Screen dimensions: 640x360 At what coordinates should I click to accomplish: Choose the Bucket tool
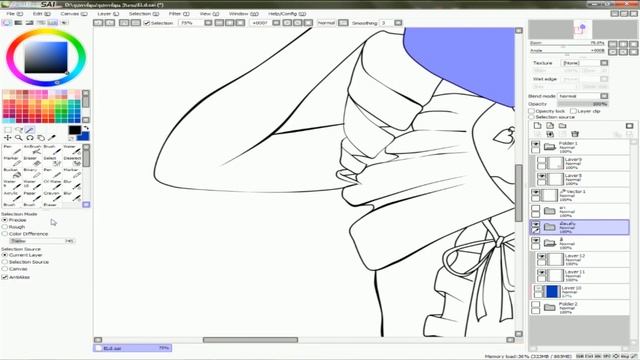12,173
